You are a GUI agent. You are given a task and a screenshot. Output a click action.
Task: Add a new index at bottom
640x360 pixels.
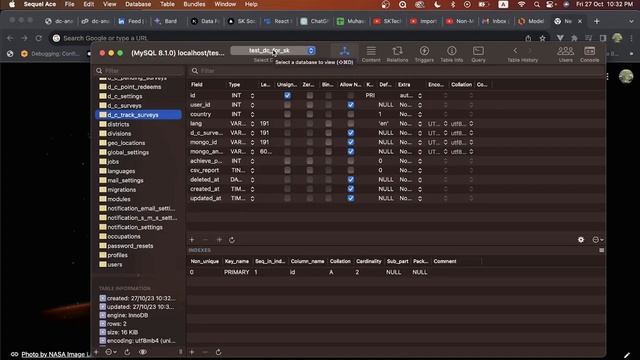tap(192, 352)
